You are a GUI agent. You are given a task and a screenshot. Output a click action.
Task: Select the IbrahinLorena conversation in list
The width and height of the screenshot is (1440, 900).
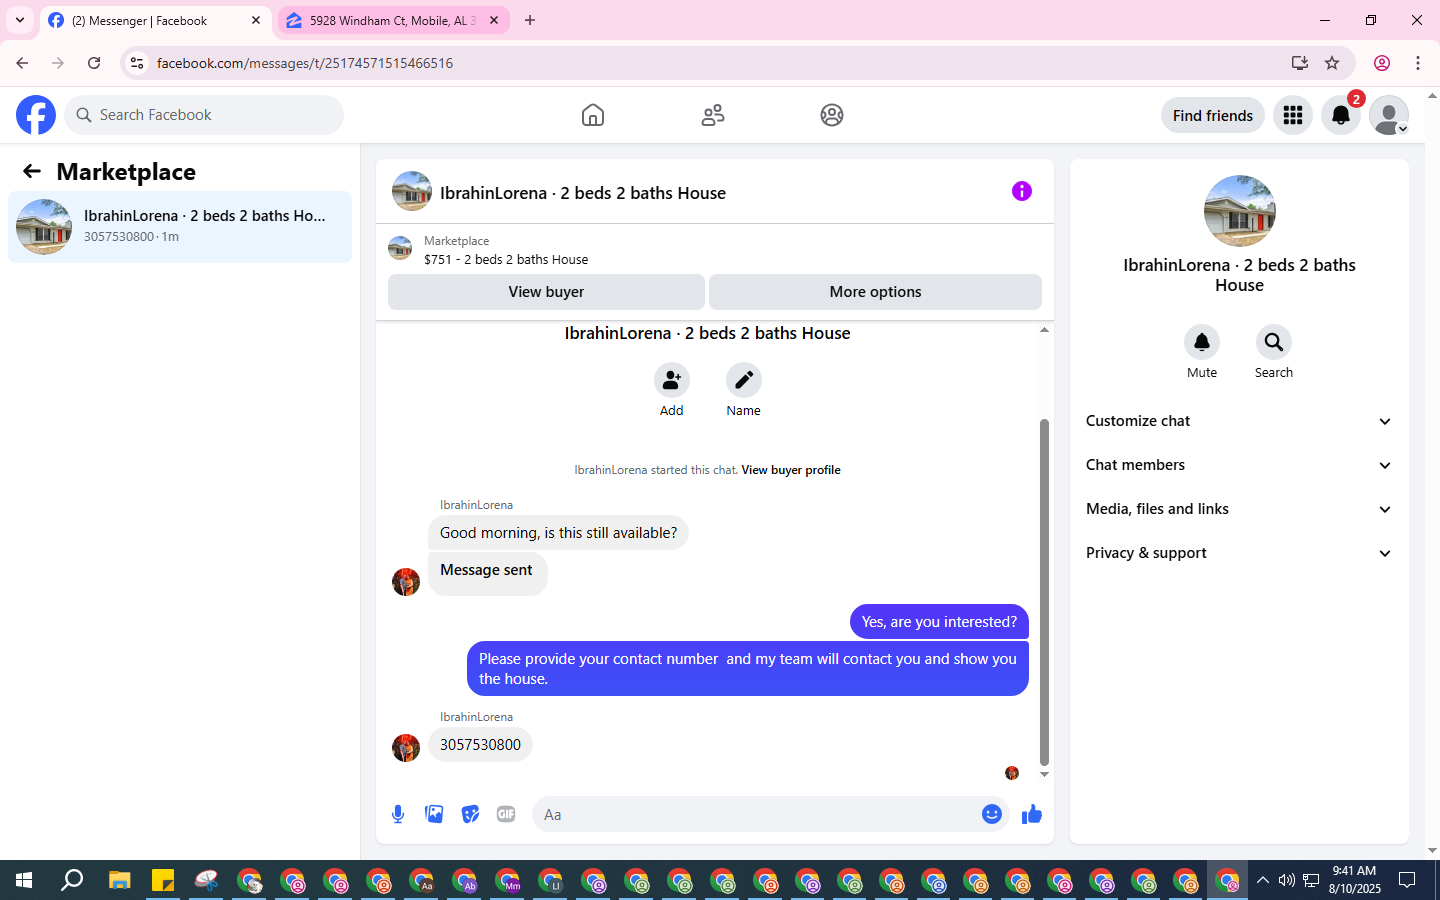tap(180, 227)
